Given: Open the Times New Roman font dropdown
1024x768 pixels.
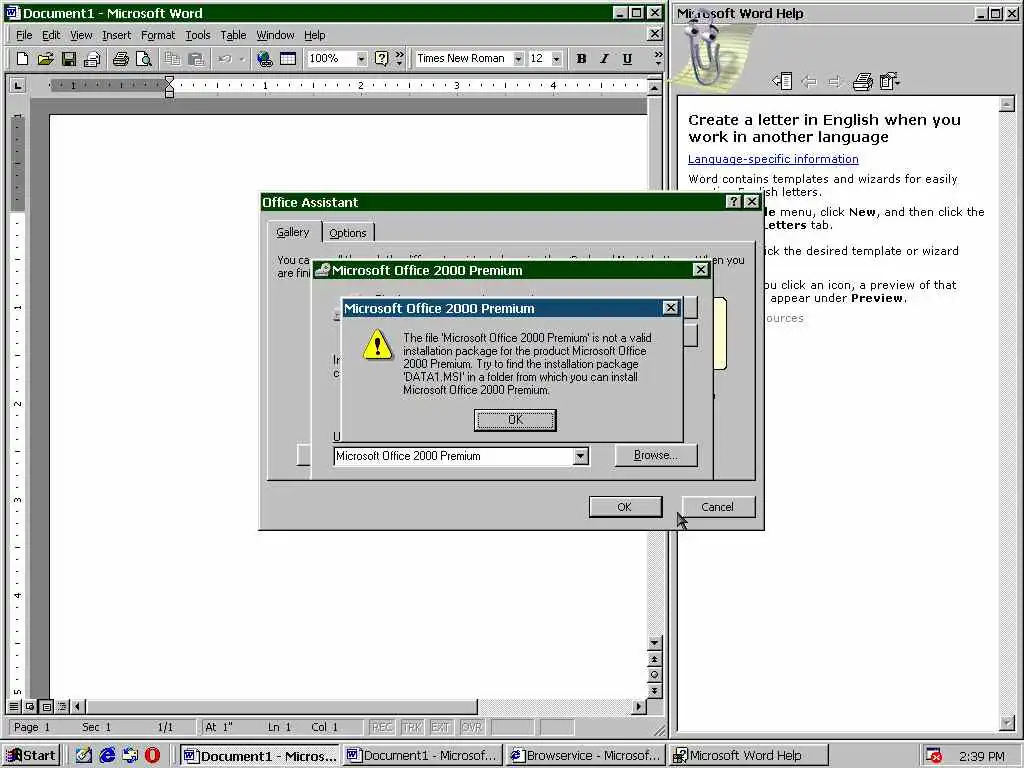Looking at the screenshot, I should coord(518,59).
